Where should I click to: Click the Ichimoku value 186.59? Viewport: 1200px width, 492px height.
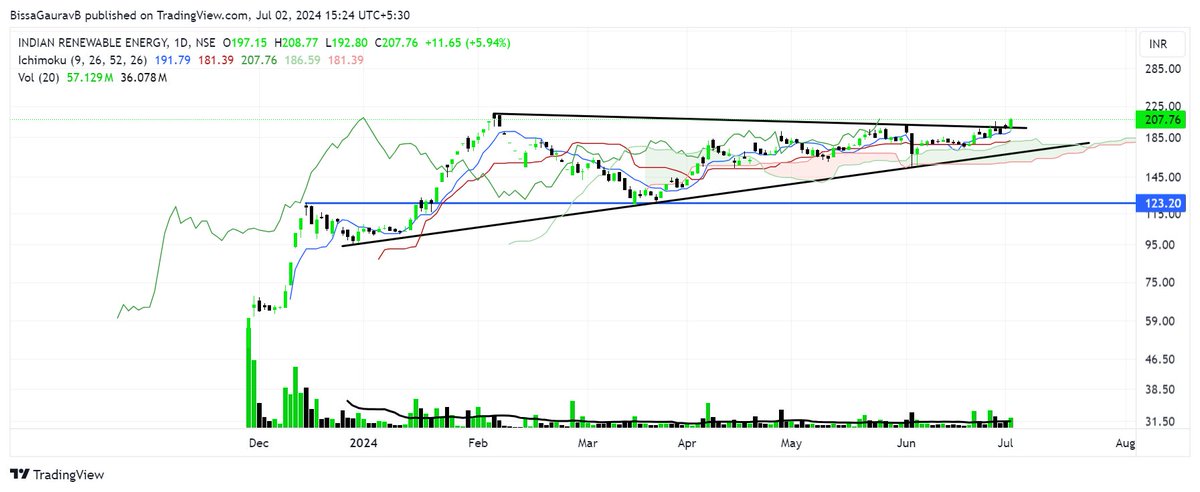click(300, 60)
